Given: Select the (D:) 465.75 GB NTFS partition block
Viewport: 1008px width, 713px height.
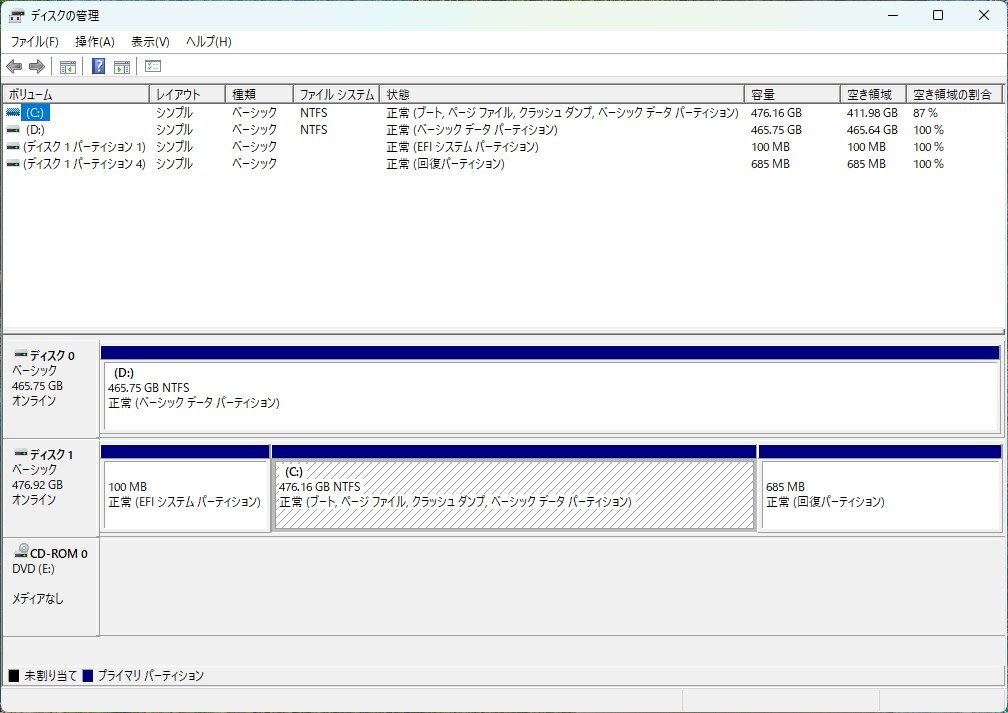Looking at the screenshot, I should (550, 396).
